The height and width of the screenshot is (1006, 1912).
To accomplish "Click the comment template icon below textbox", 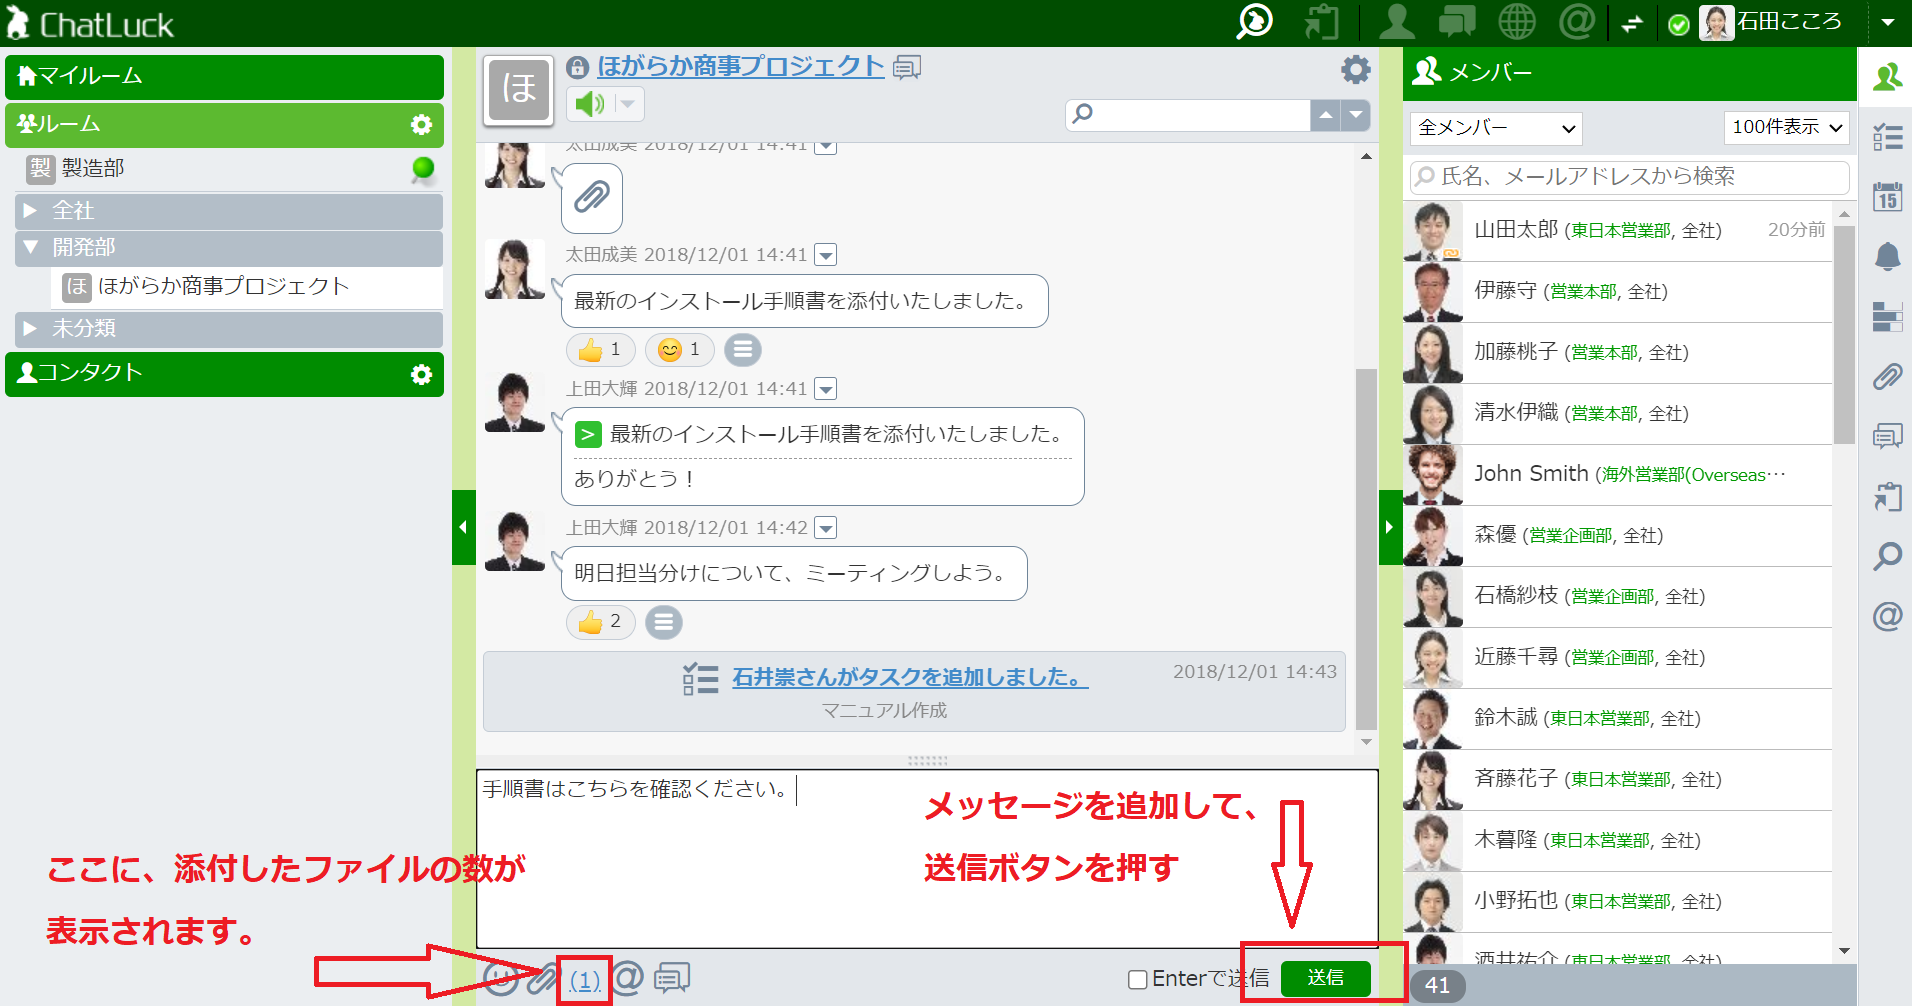I will click(x=672, y=978).
